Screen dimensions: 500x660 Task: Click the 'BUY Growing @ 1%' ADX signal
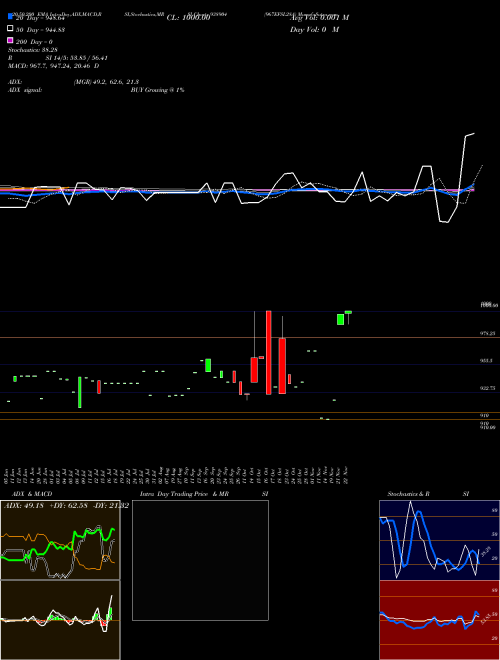click(x=157, y=90)
